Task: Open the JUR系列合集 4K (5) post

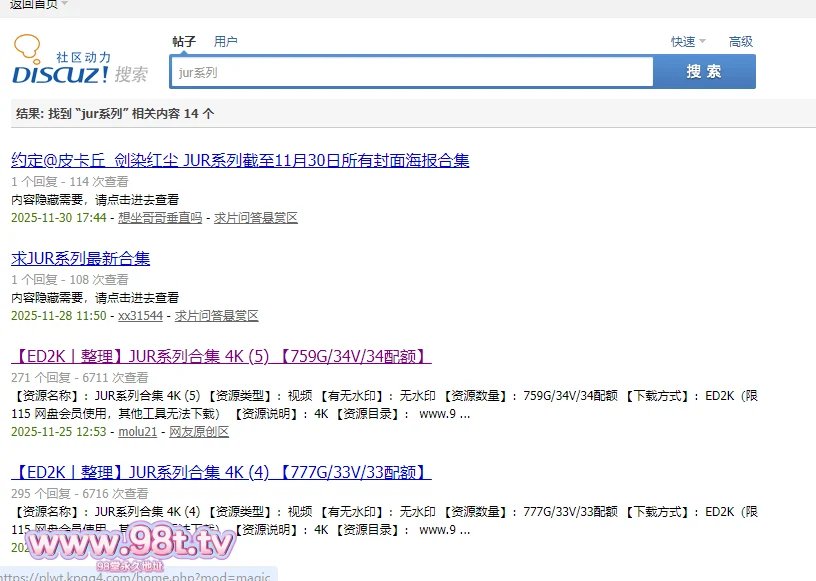Action: (221, 356)
